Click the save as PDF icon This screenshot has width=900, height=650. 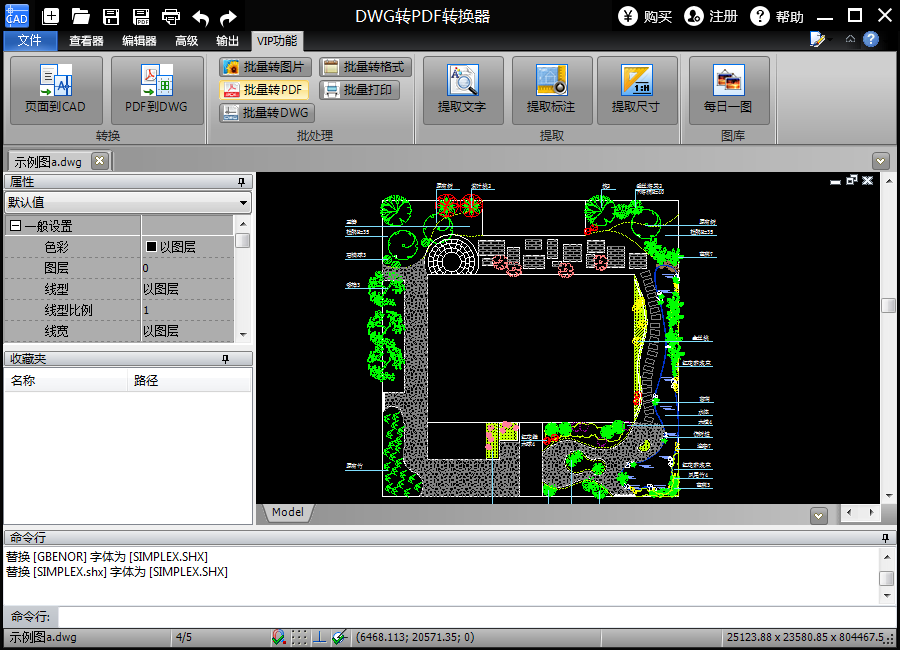click(141, 16)
